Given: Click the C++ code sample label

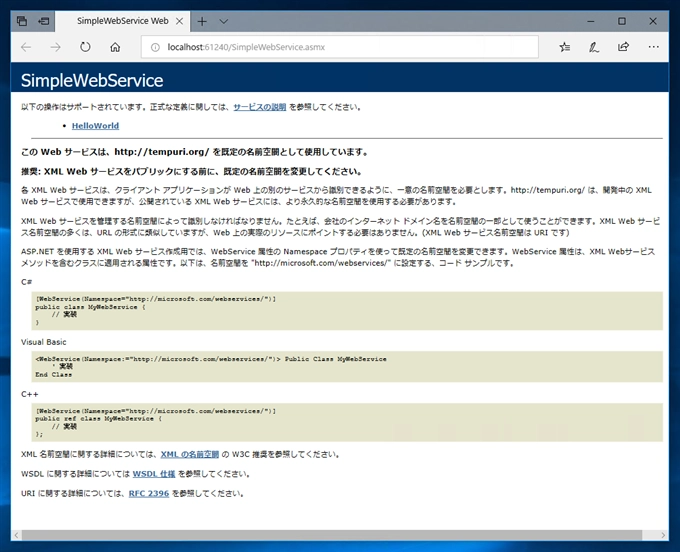Looking at the screenshot, I should (29, 394).
